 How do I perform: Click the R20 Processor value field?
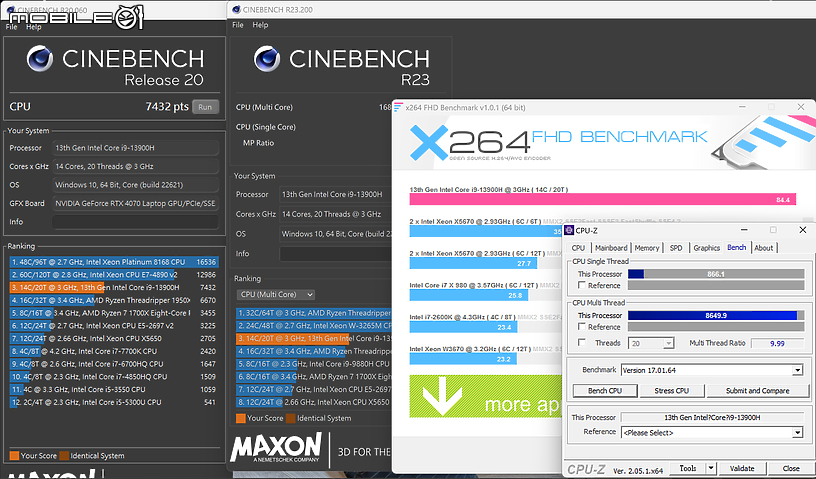tap(135, 148)
